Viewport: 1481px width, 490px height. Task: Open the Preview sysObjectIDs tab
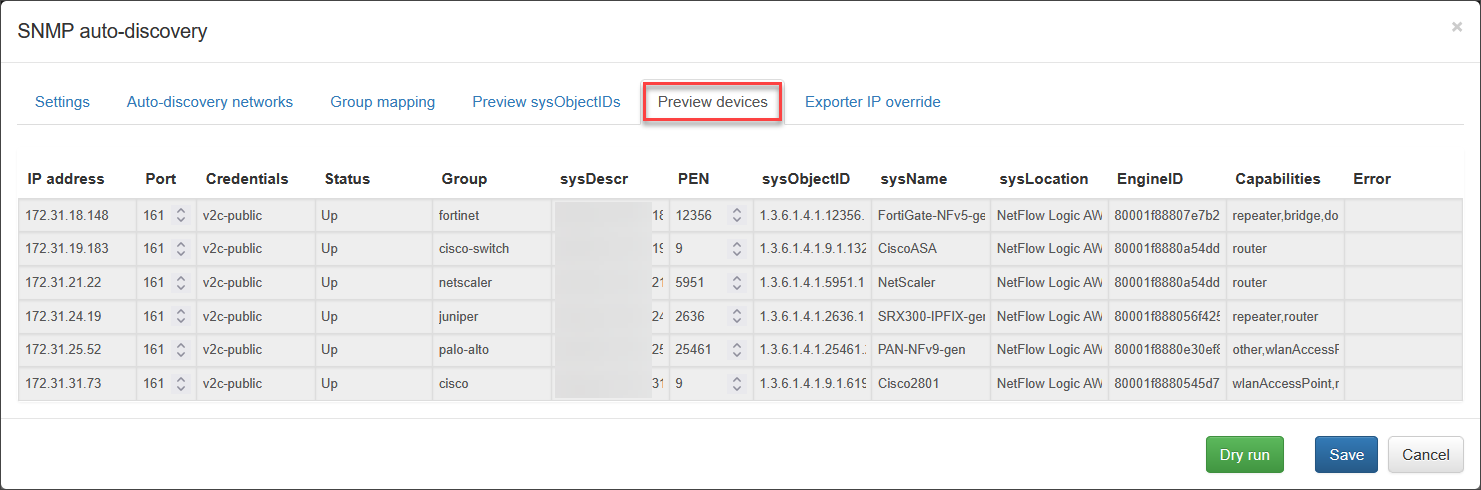(x=546, y=102)
